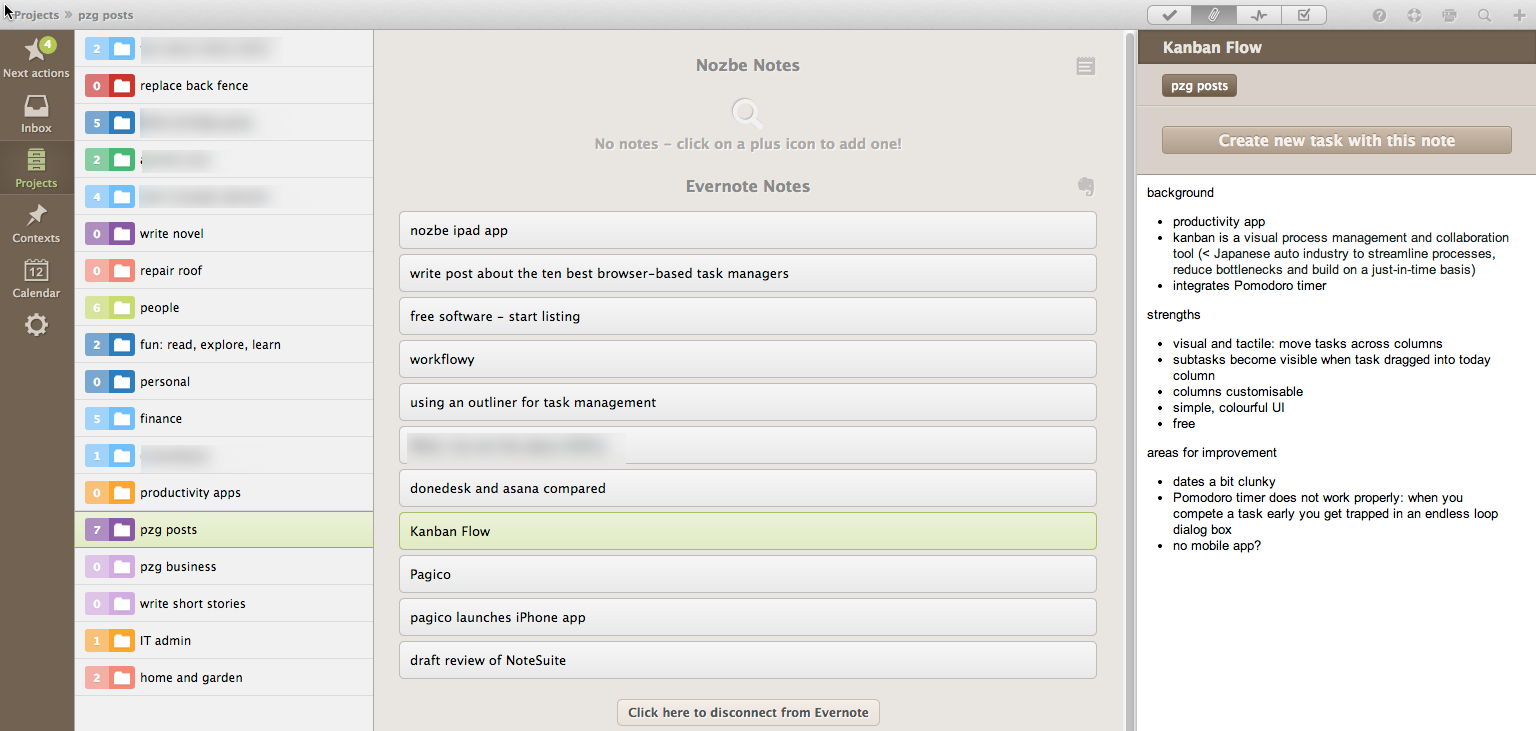This screenshot has width=1536, height=731.
Task: Open the replace back fence project
Action: click(x=224, y=85)
